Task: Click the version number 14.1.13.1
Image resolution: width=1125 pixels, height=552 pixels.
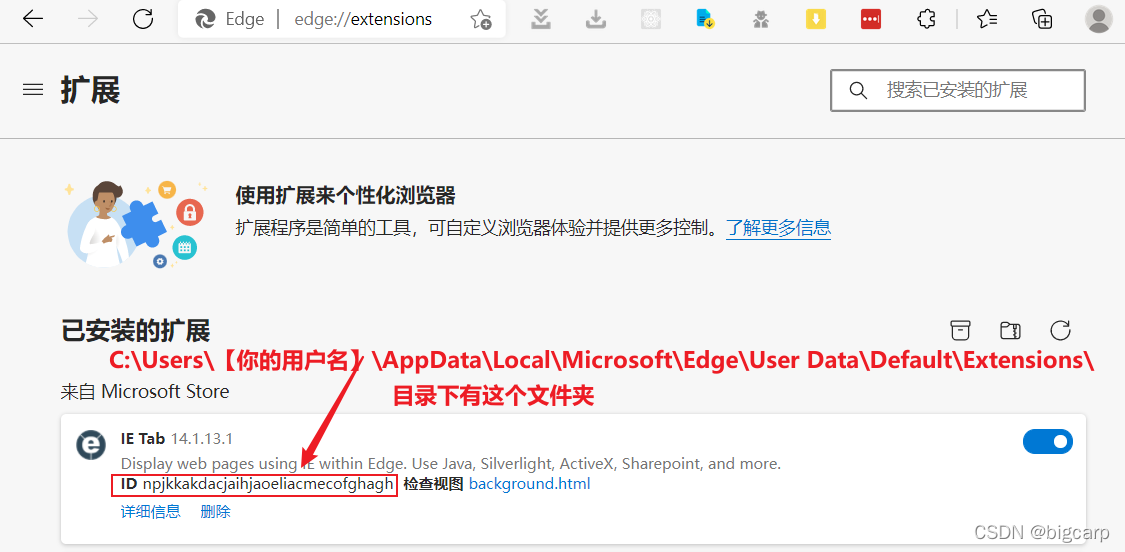Action: click(202, 439)
